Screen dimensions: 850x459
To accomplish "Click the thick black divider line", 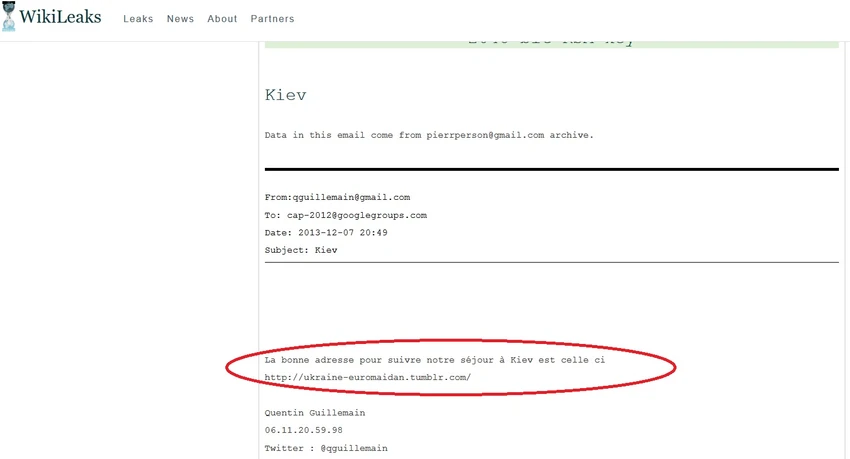I will click(551, 169).
